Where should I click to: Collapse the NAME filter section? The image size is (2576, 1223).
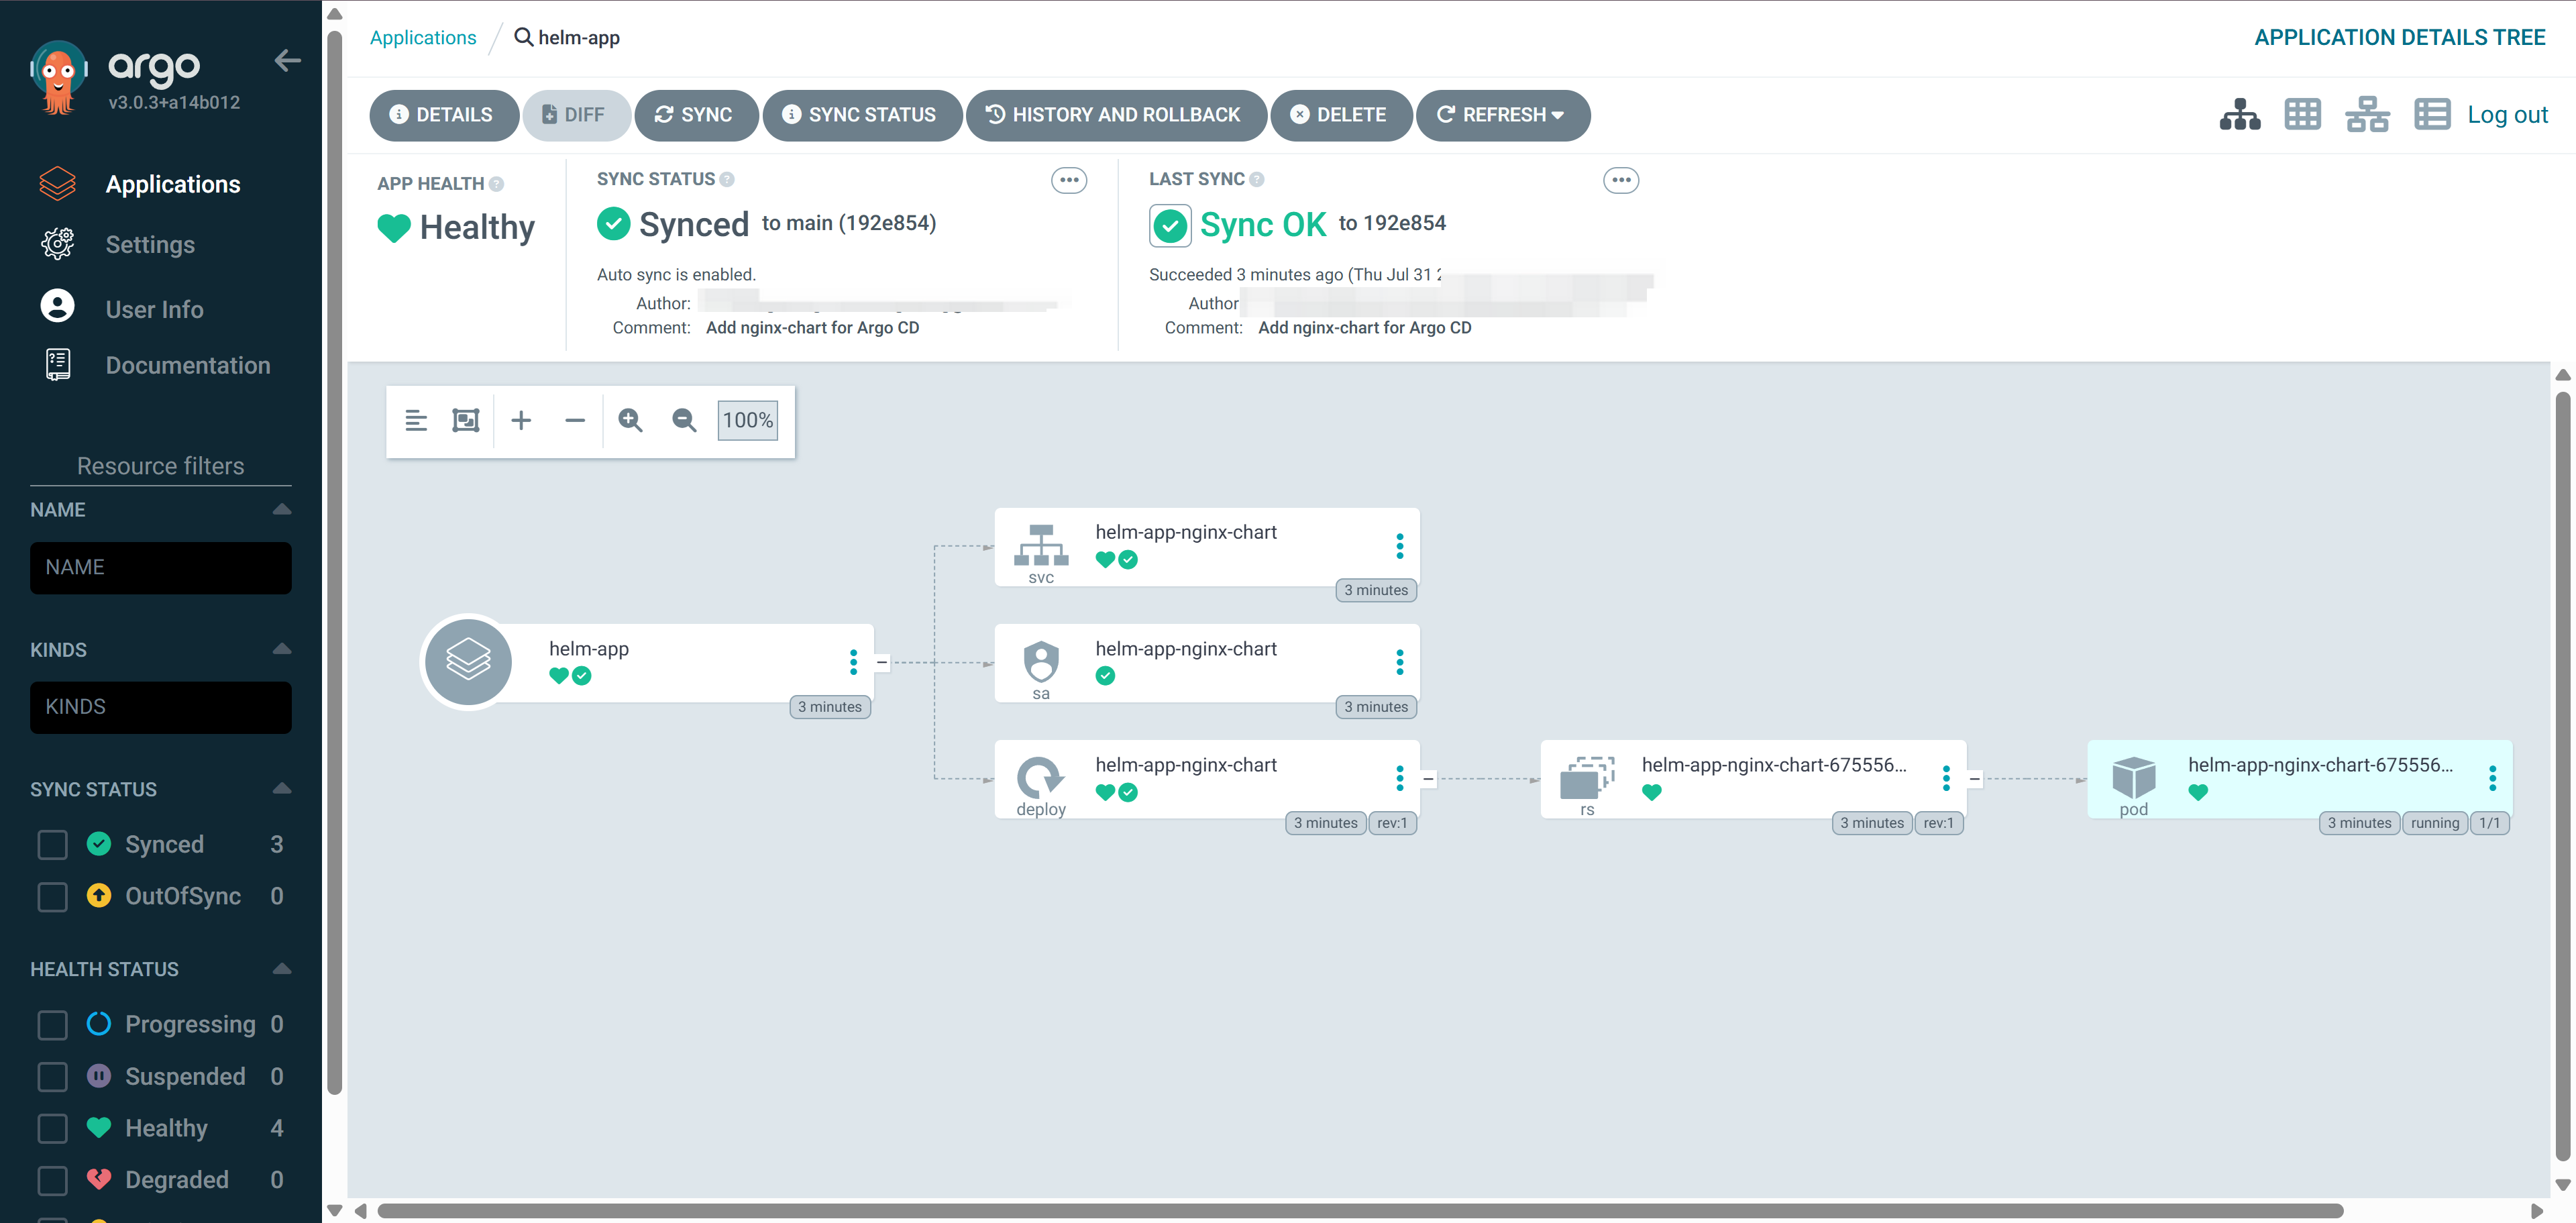pyautogui.click(x=282, y=510)
